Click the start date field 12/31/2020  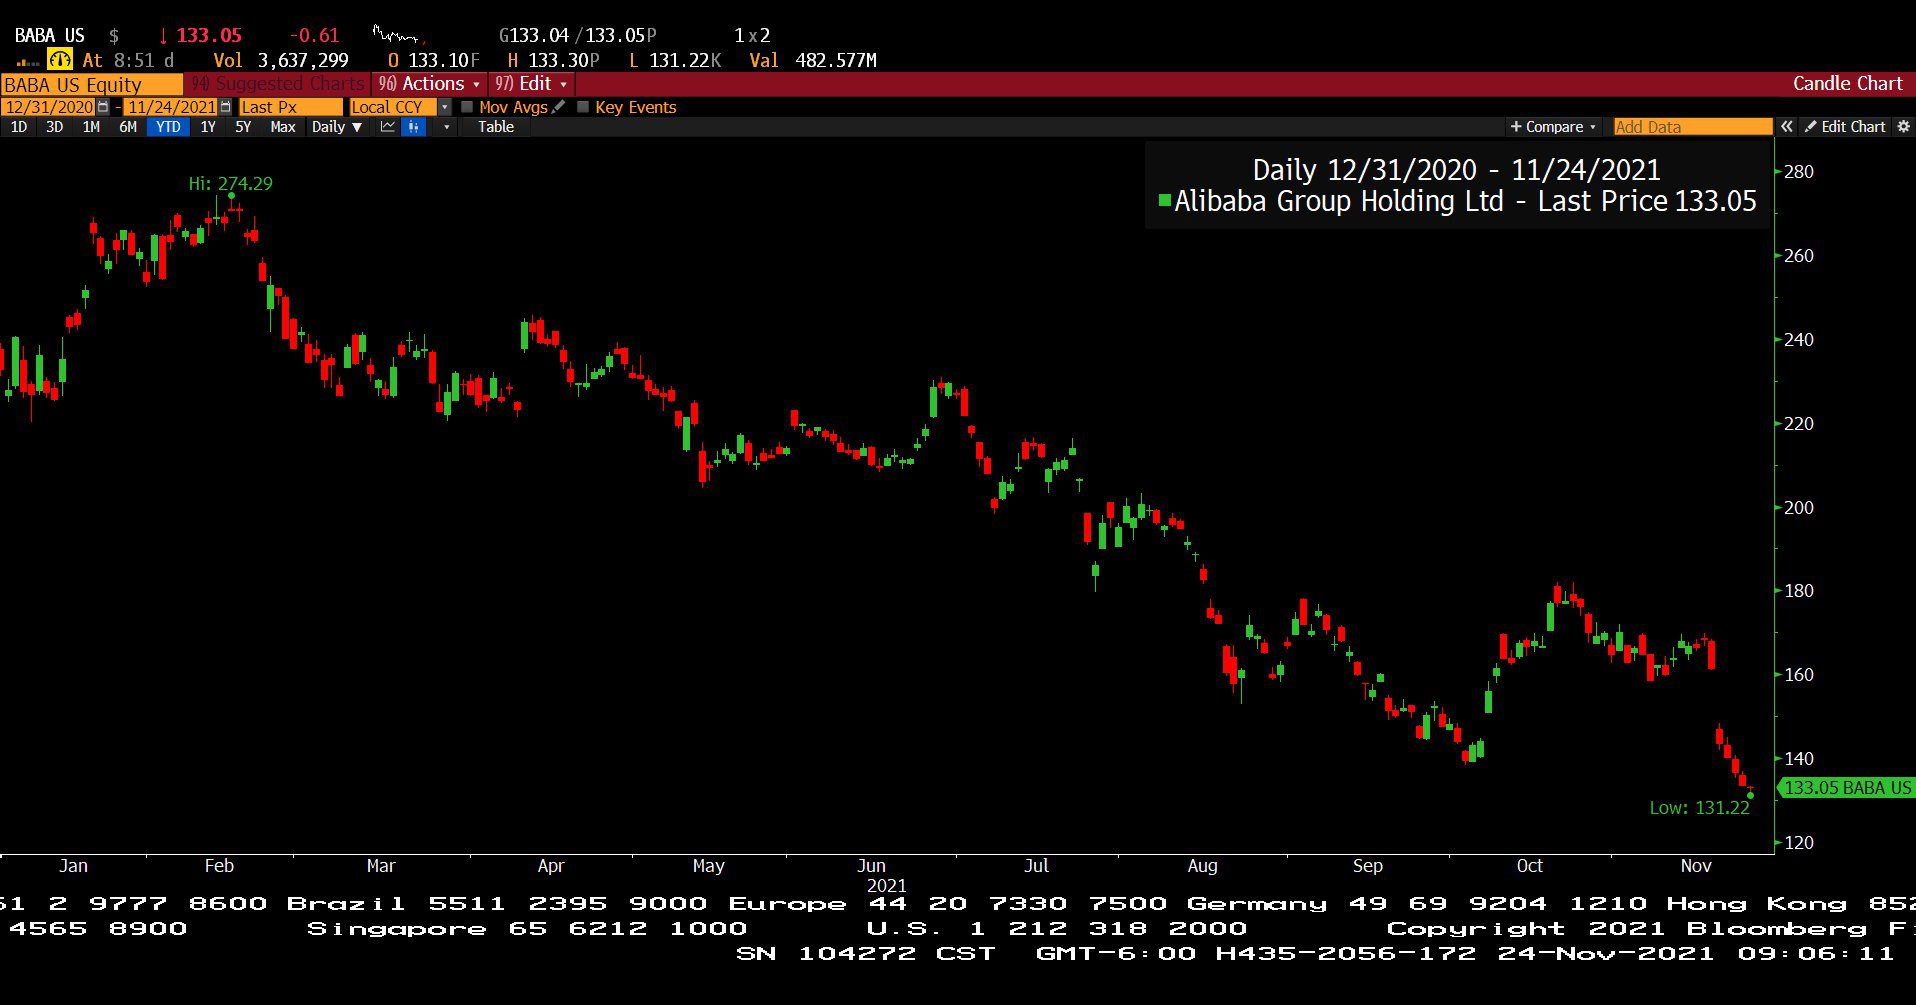pos(48,107)
